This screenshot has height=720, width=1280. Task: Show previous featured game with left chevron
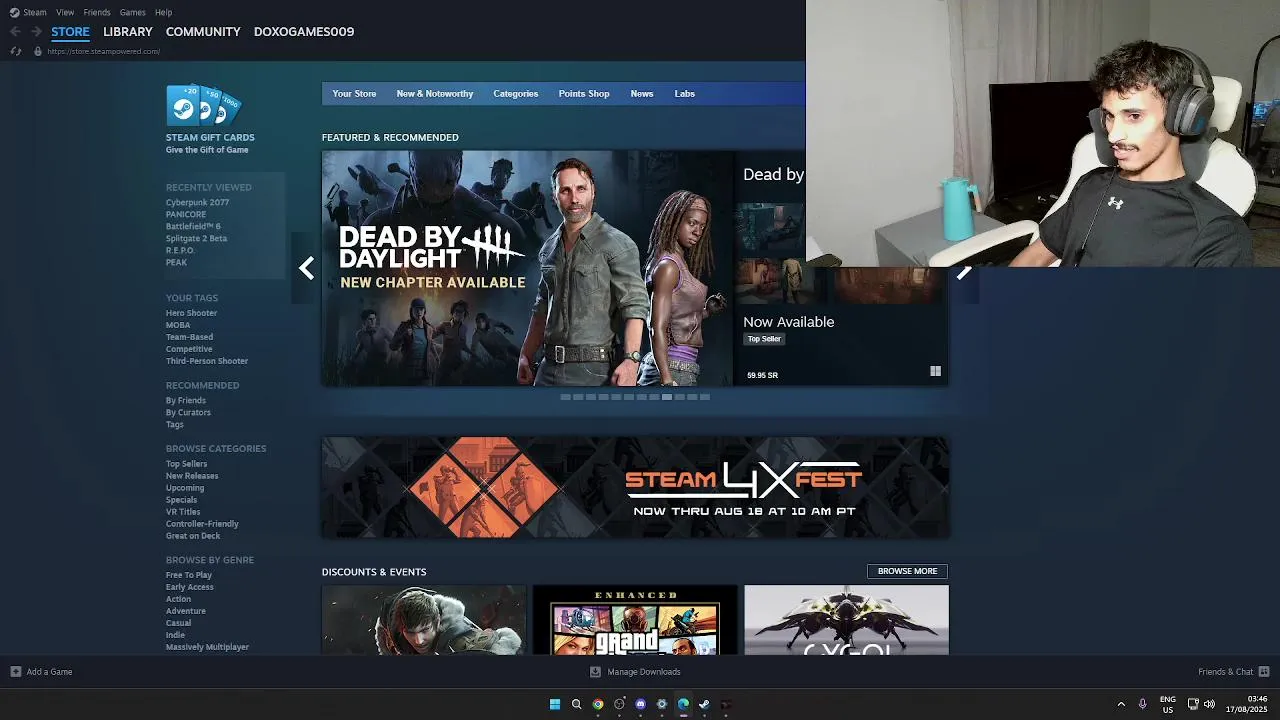(x=306, y=268)
